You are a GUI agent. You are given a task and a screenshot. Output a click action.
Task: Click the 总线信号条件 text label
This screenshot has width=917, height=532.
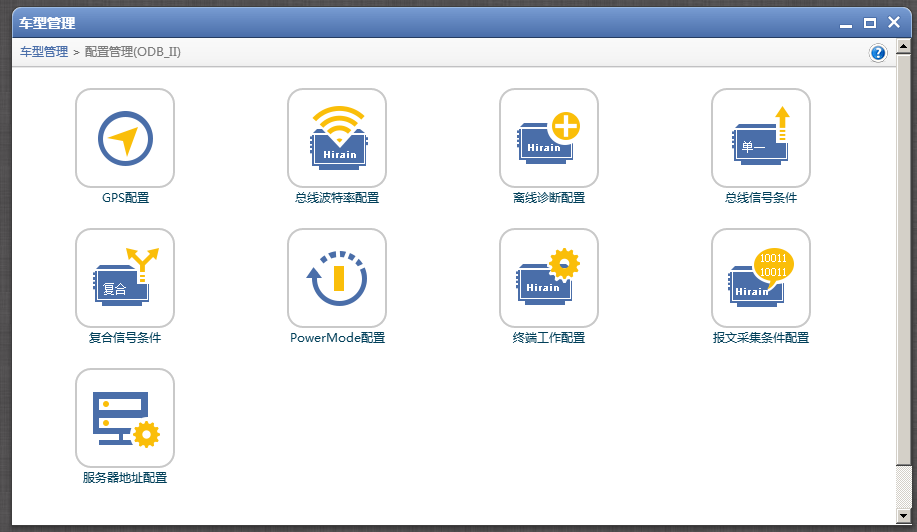pos(761,198)
